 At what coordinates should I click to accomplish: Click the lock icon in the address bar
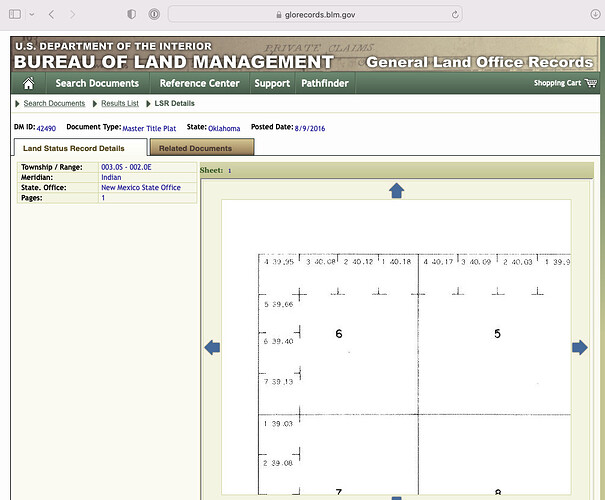pos(279,15)
